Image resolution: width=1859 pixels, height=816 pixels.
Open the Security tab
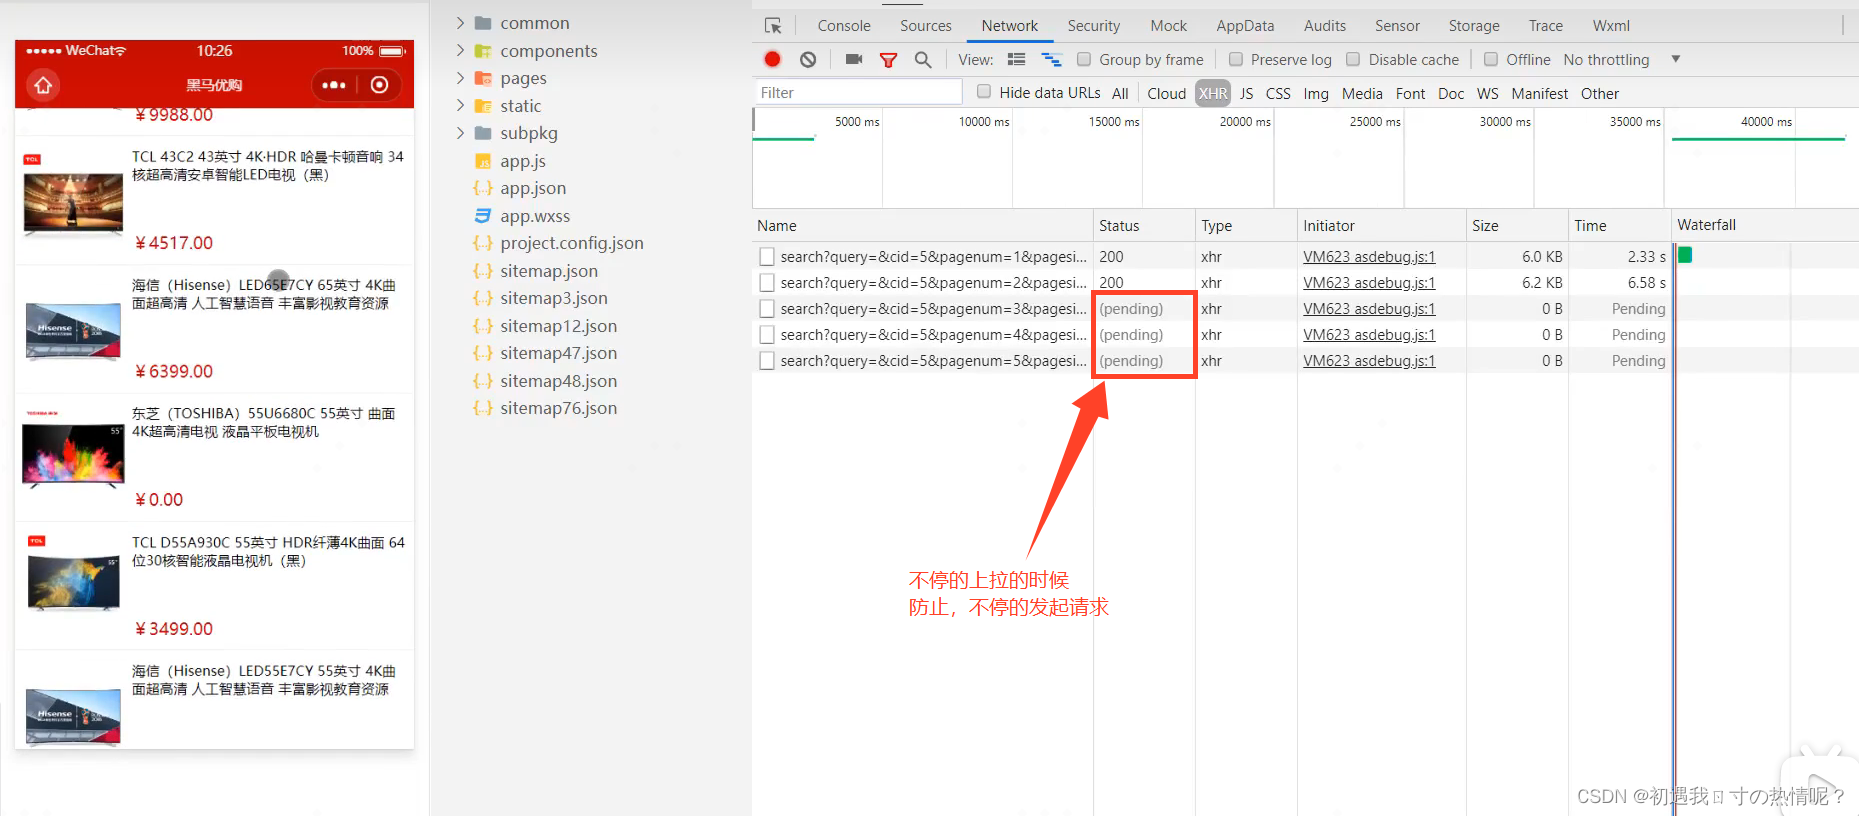click(1094, 26)
